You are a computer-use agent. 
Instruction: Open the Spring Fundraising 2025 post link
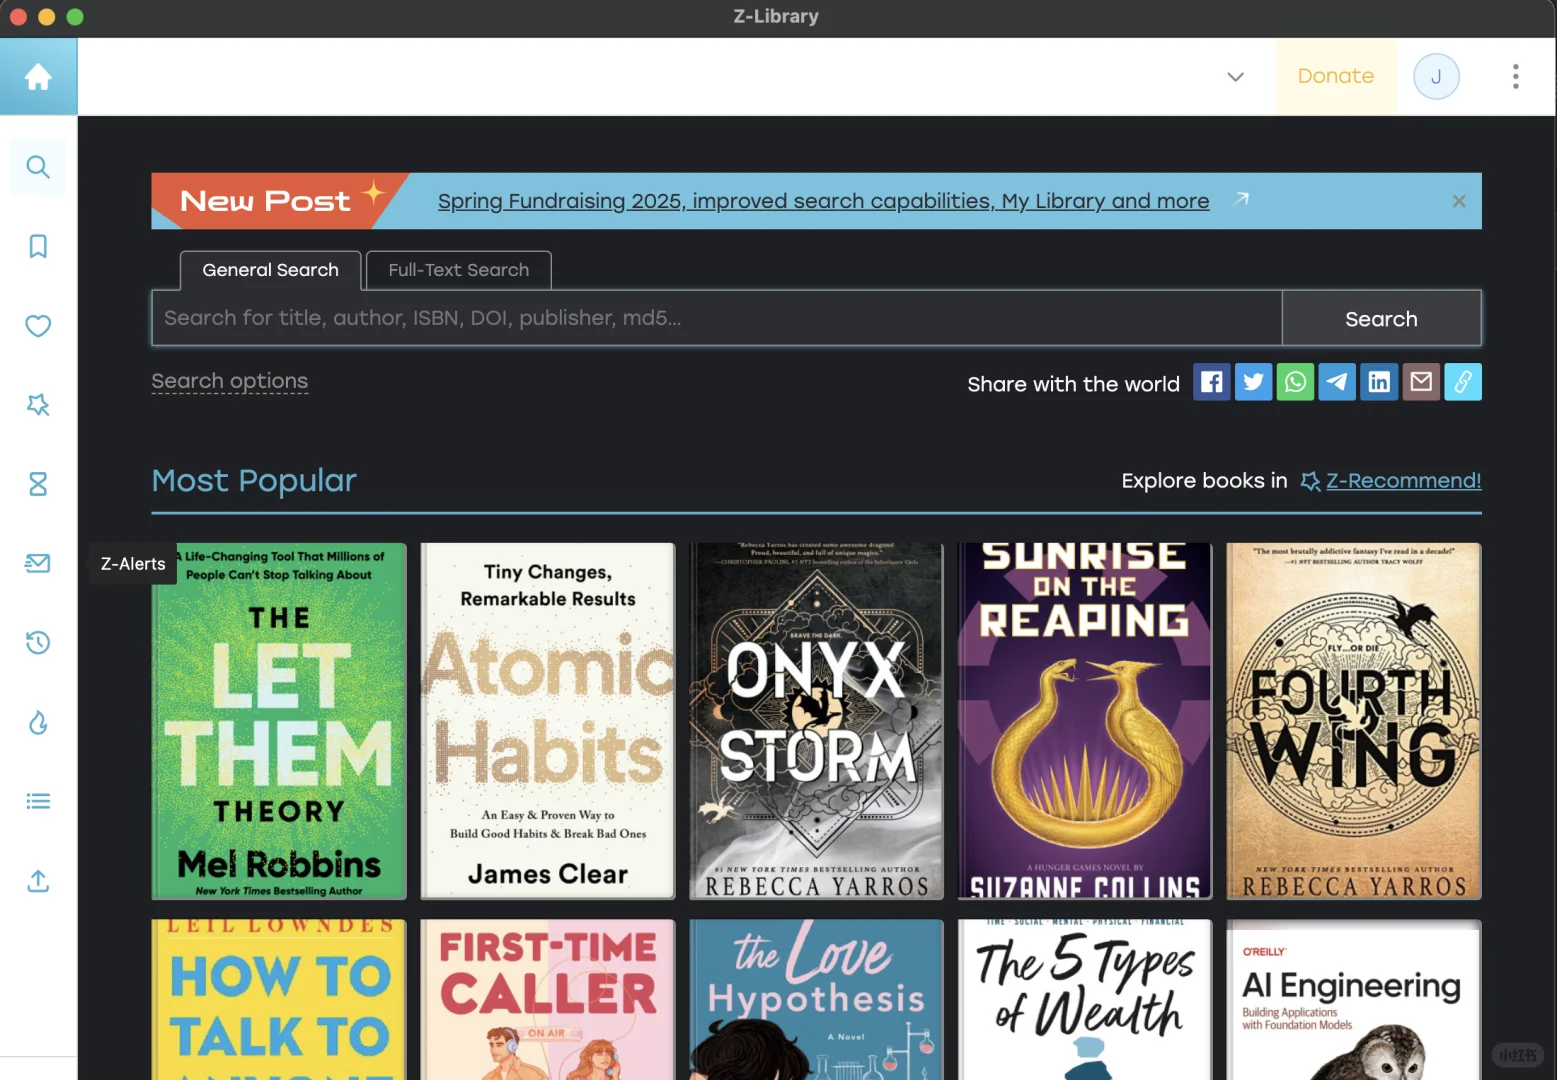(x=824, y=201)
